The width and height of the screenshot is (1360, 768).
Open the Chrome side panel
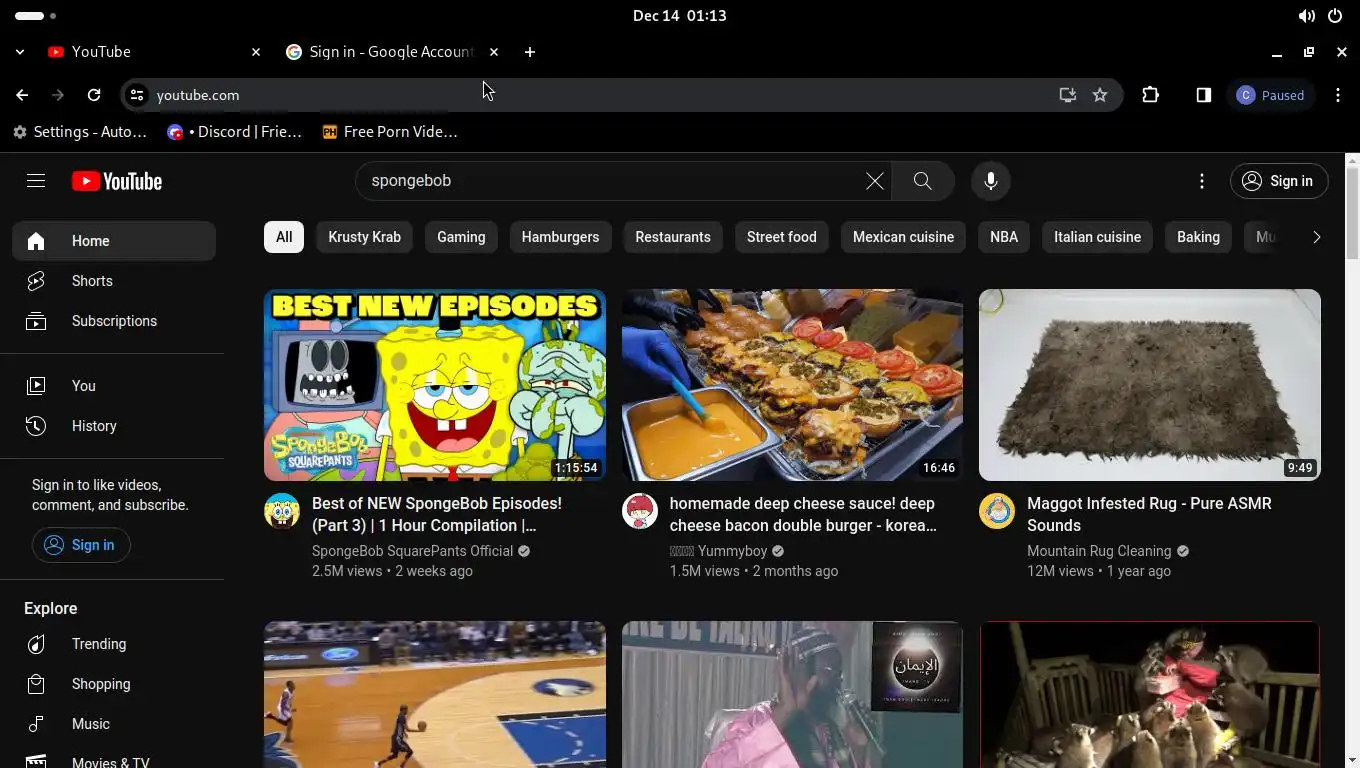[x=1204, y=95]
